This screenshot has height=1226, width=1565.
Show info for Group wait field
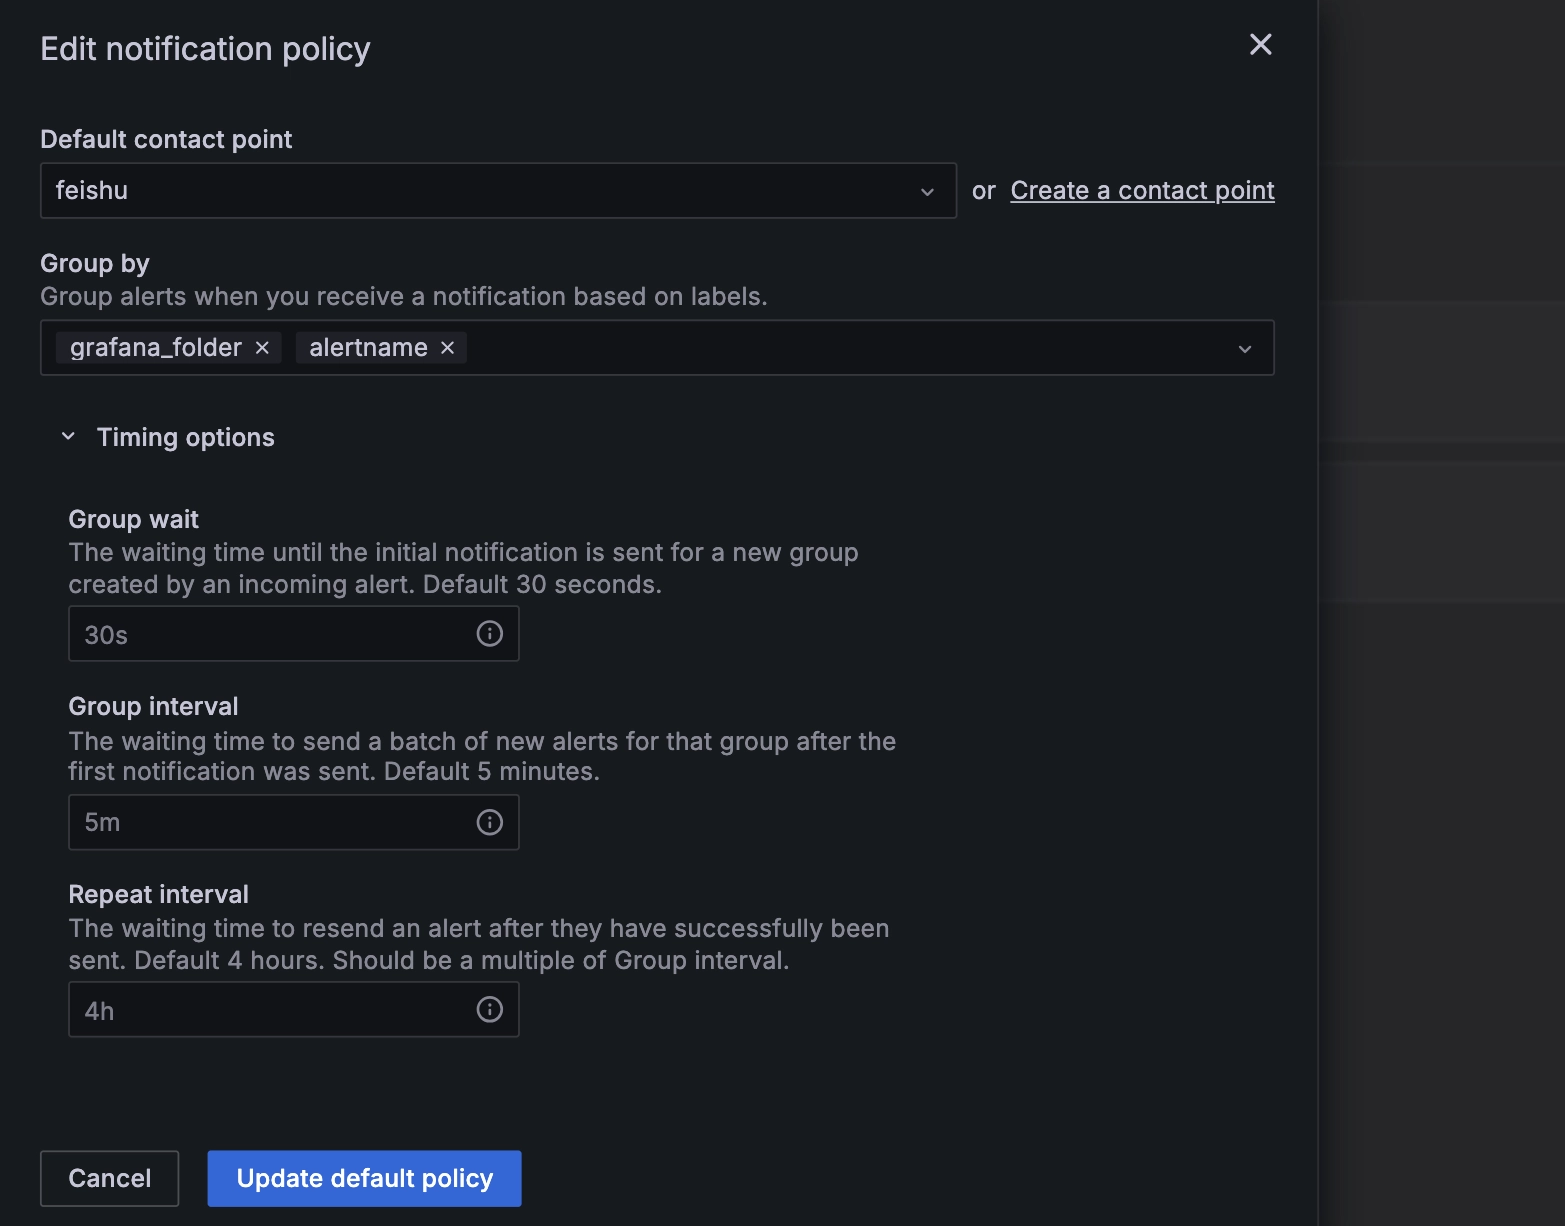click(x=489, y=634)
